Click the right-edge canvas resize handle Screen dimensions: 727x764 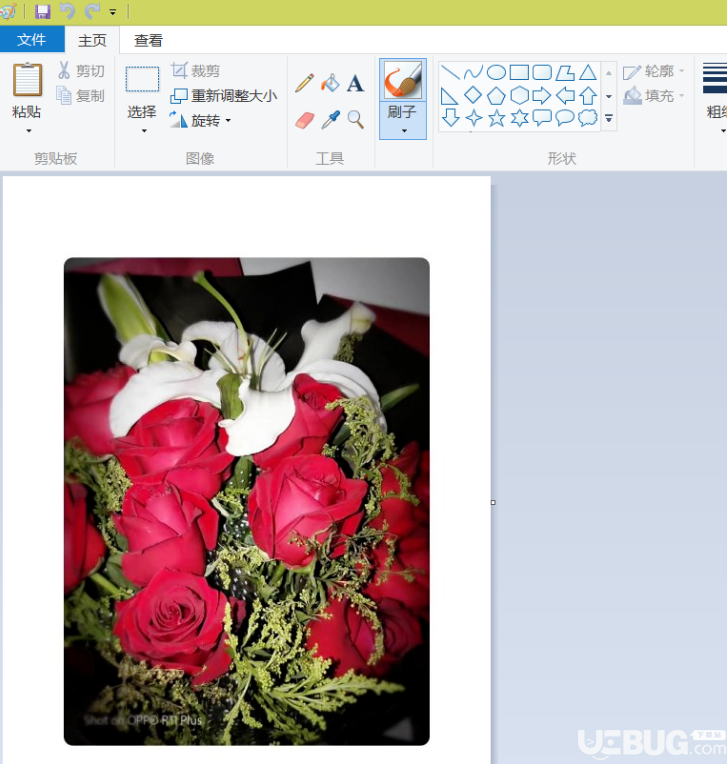click(493, 502)
